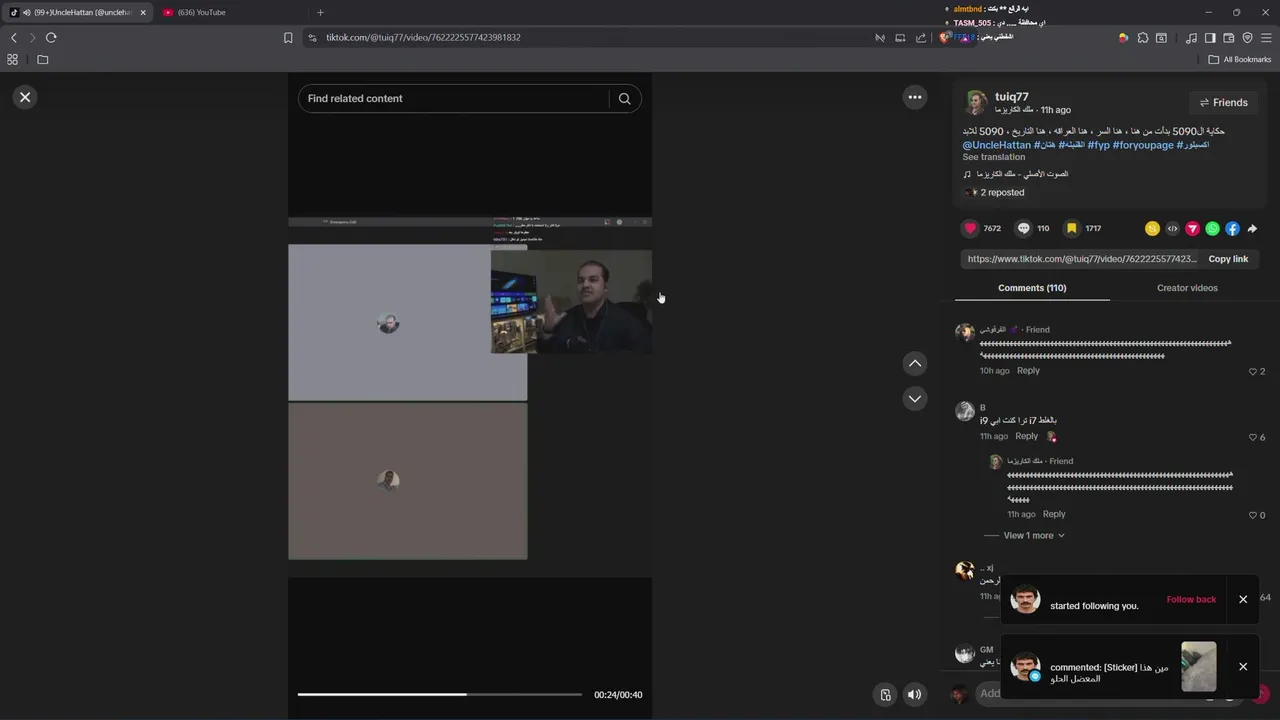Click the search magnifier icon in related content bar
1280x720 pixels.
(624, 98)
